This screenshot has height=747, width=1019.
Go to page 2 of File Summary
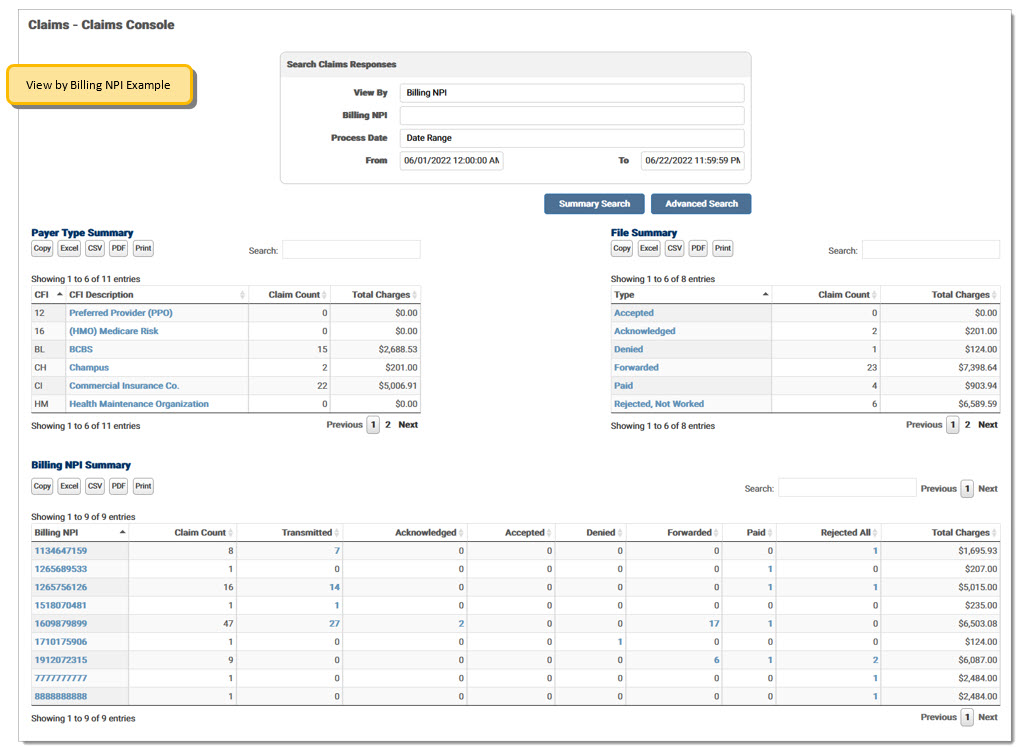click(x=968, y=425)
